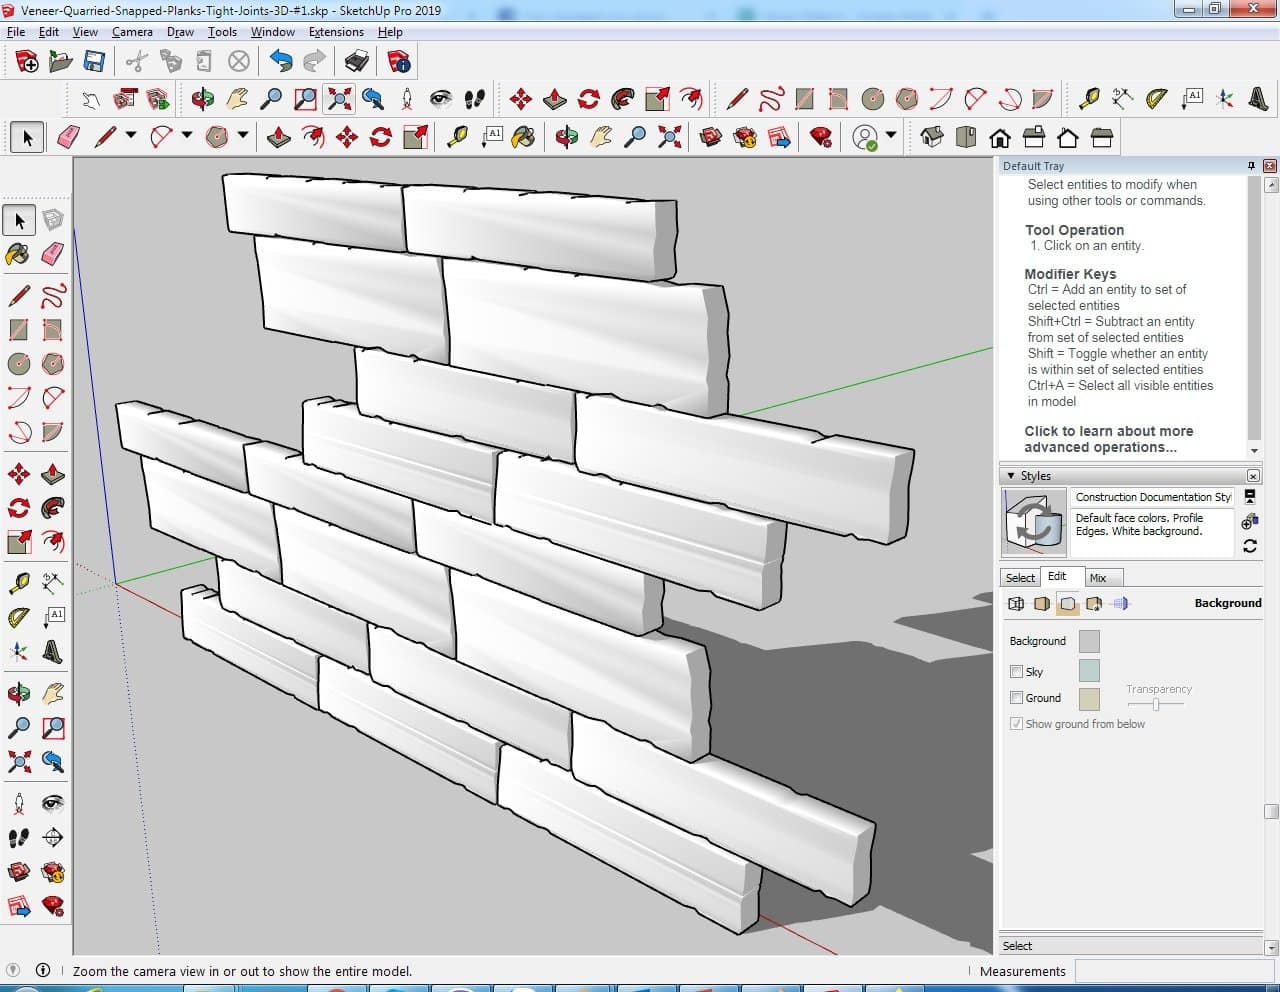The width and height of the screenshot is (1280, 992).
Task: Select the Eraser tool in left toolbar
Action: [x=53, y=254]
